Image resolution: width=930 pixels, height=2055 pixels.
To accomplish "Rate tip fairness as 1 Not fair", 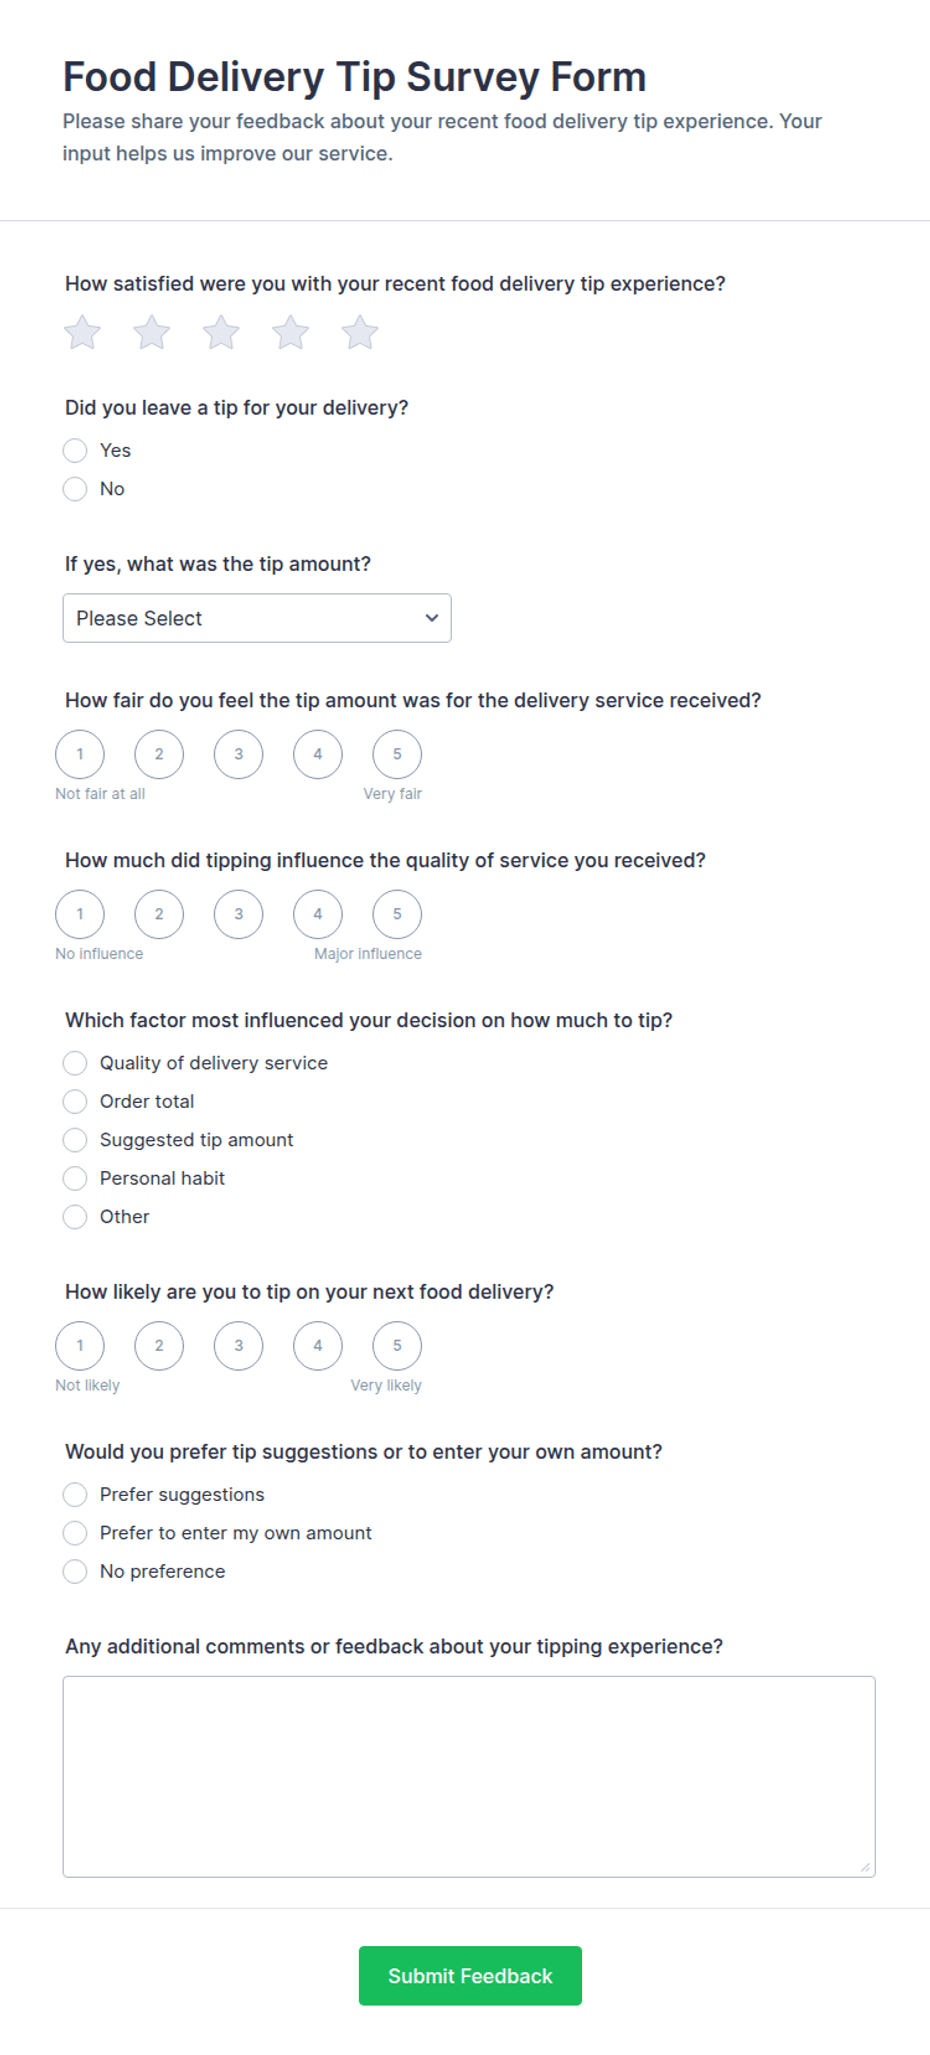I will [80, 754].
